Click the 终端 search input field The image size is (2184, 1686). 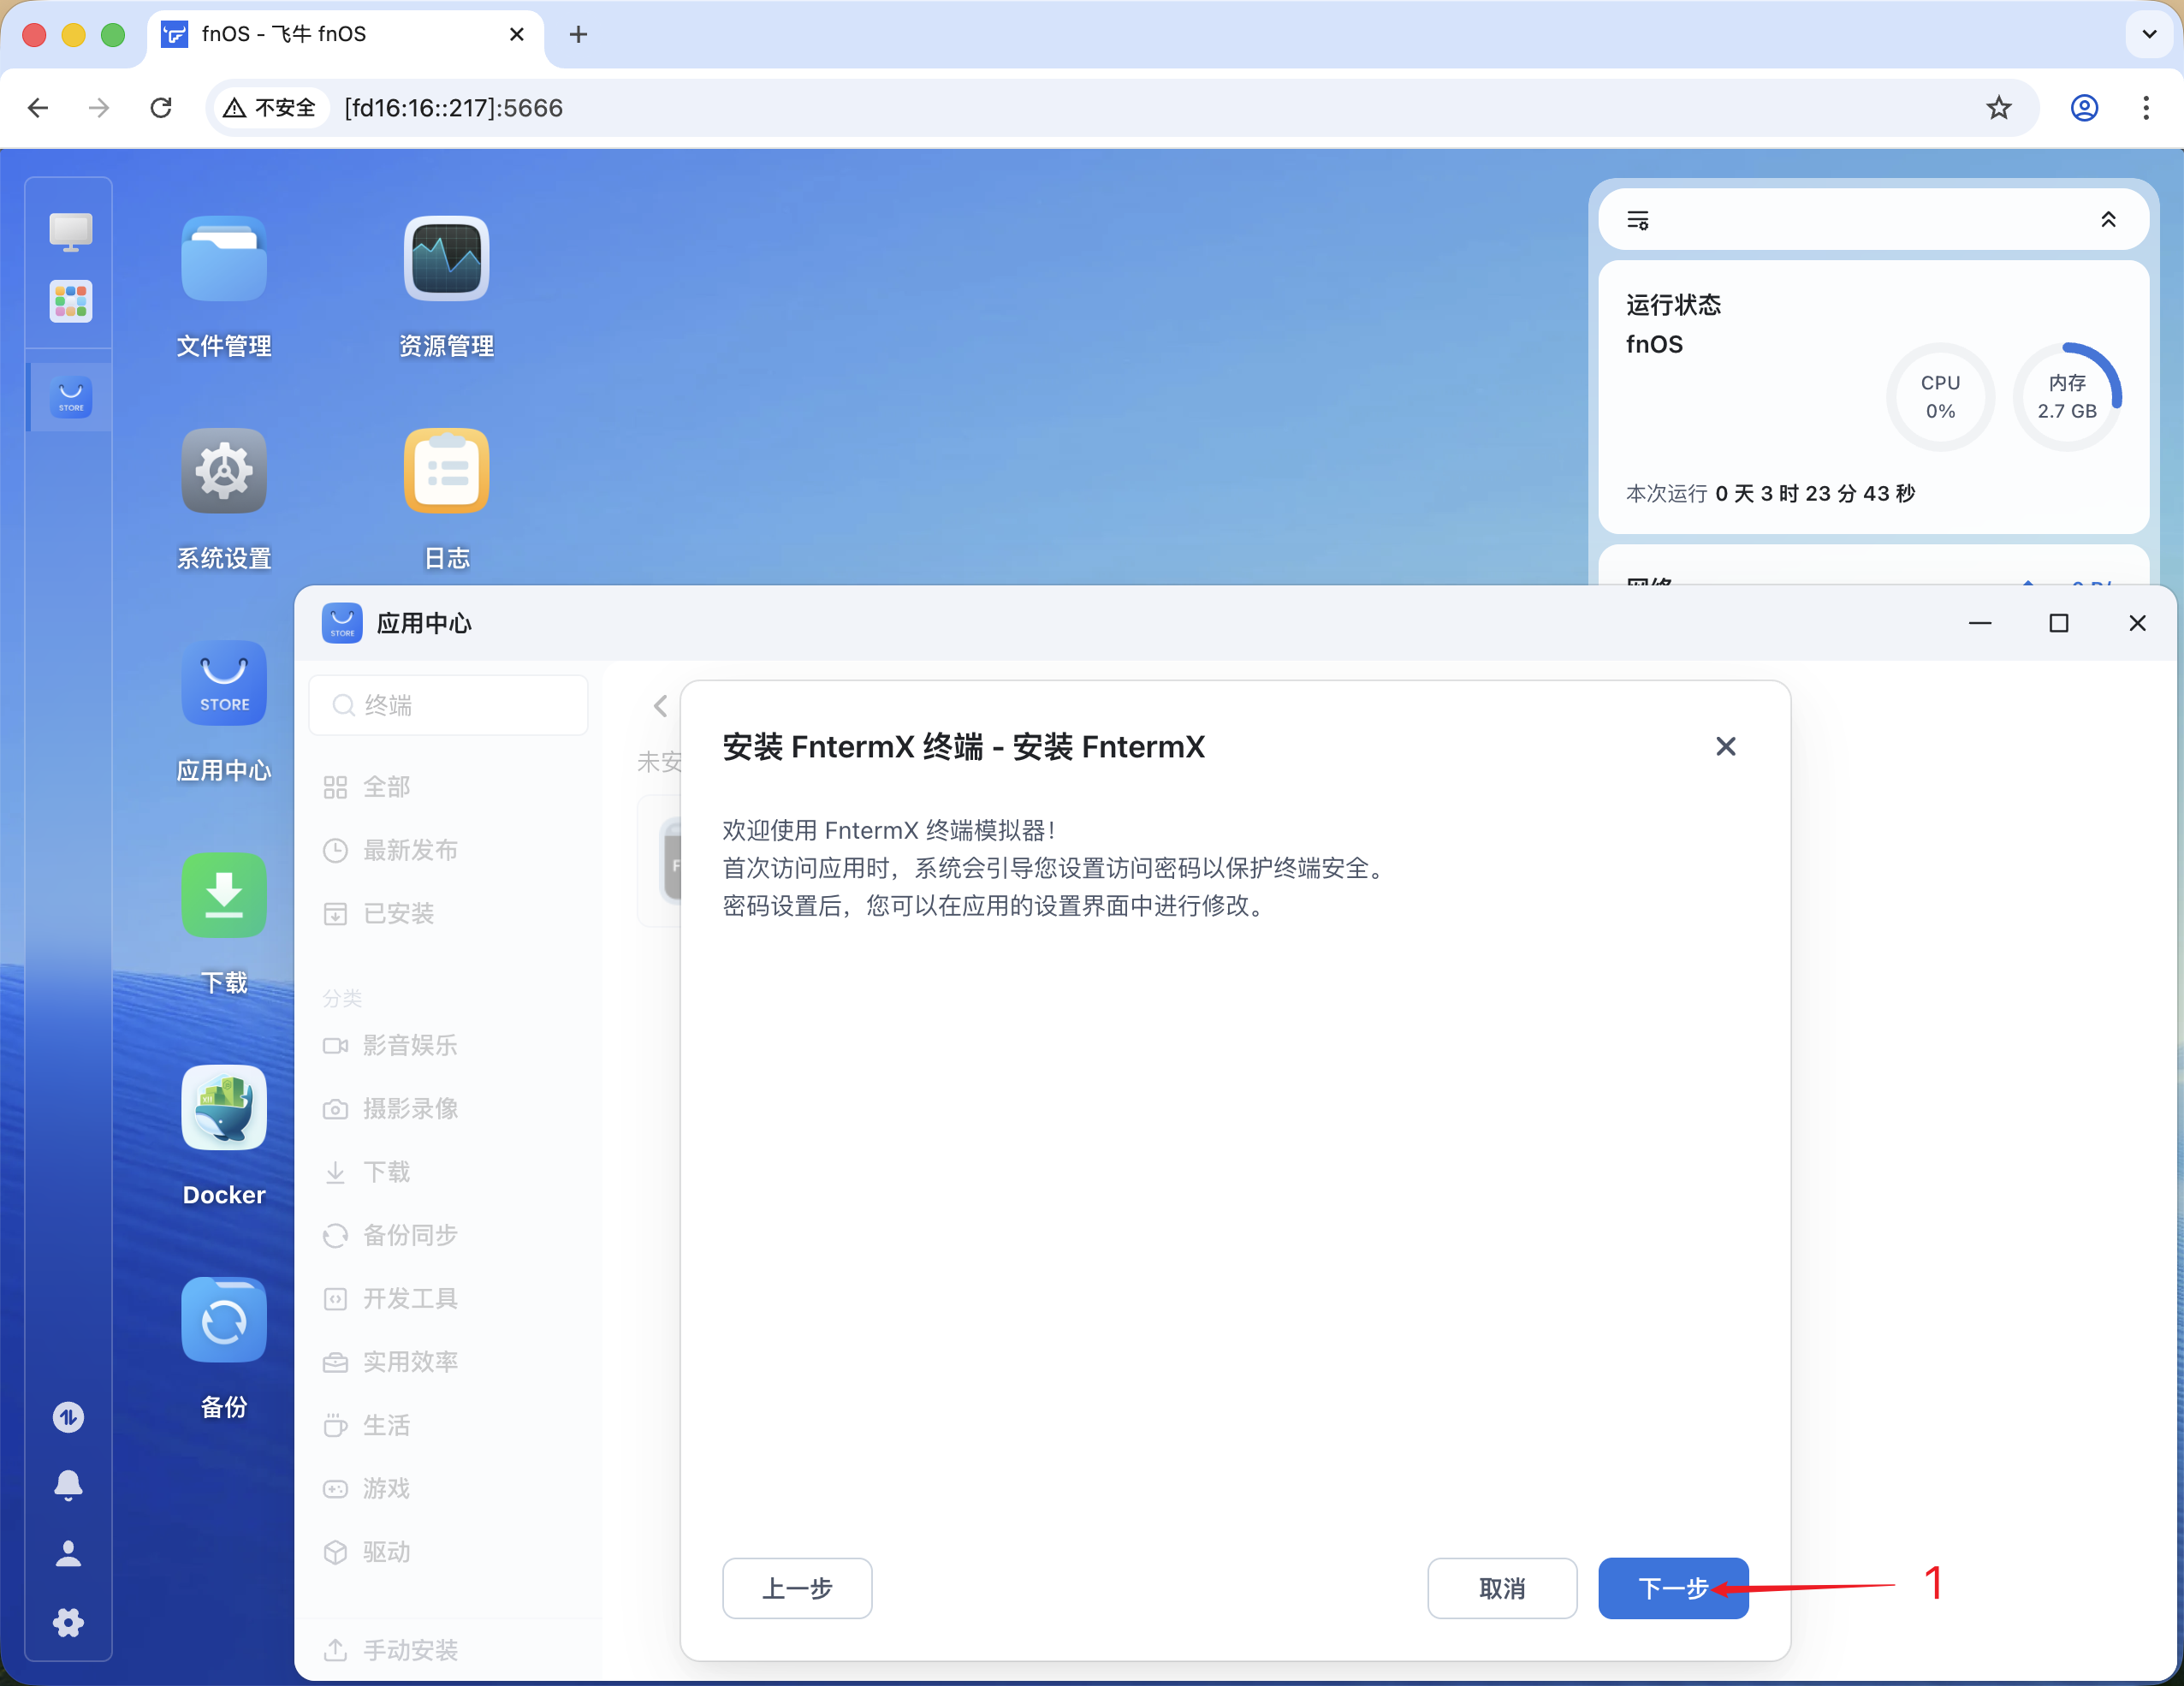click(x=448, y=705)
